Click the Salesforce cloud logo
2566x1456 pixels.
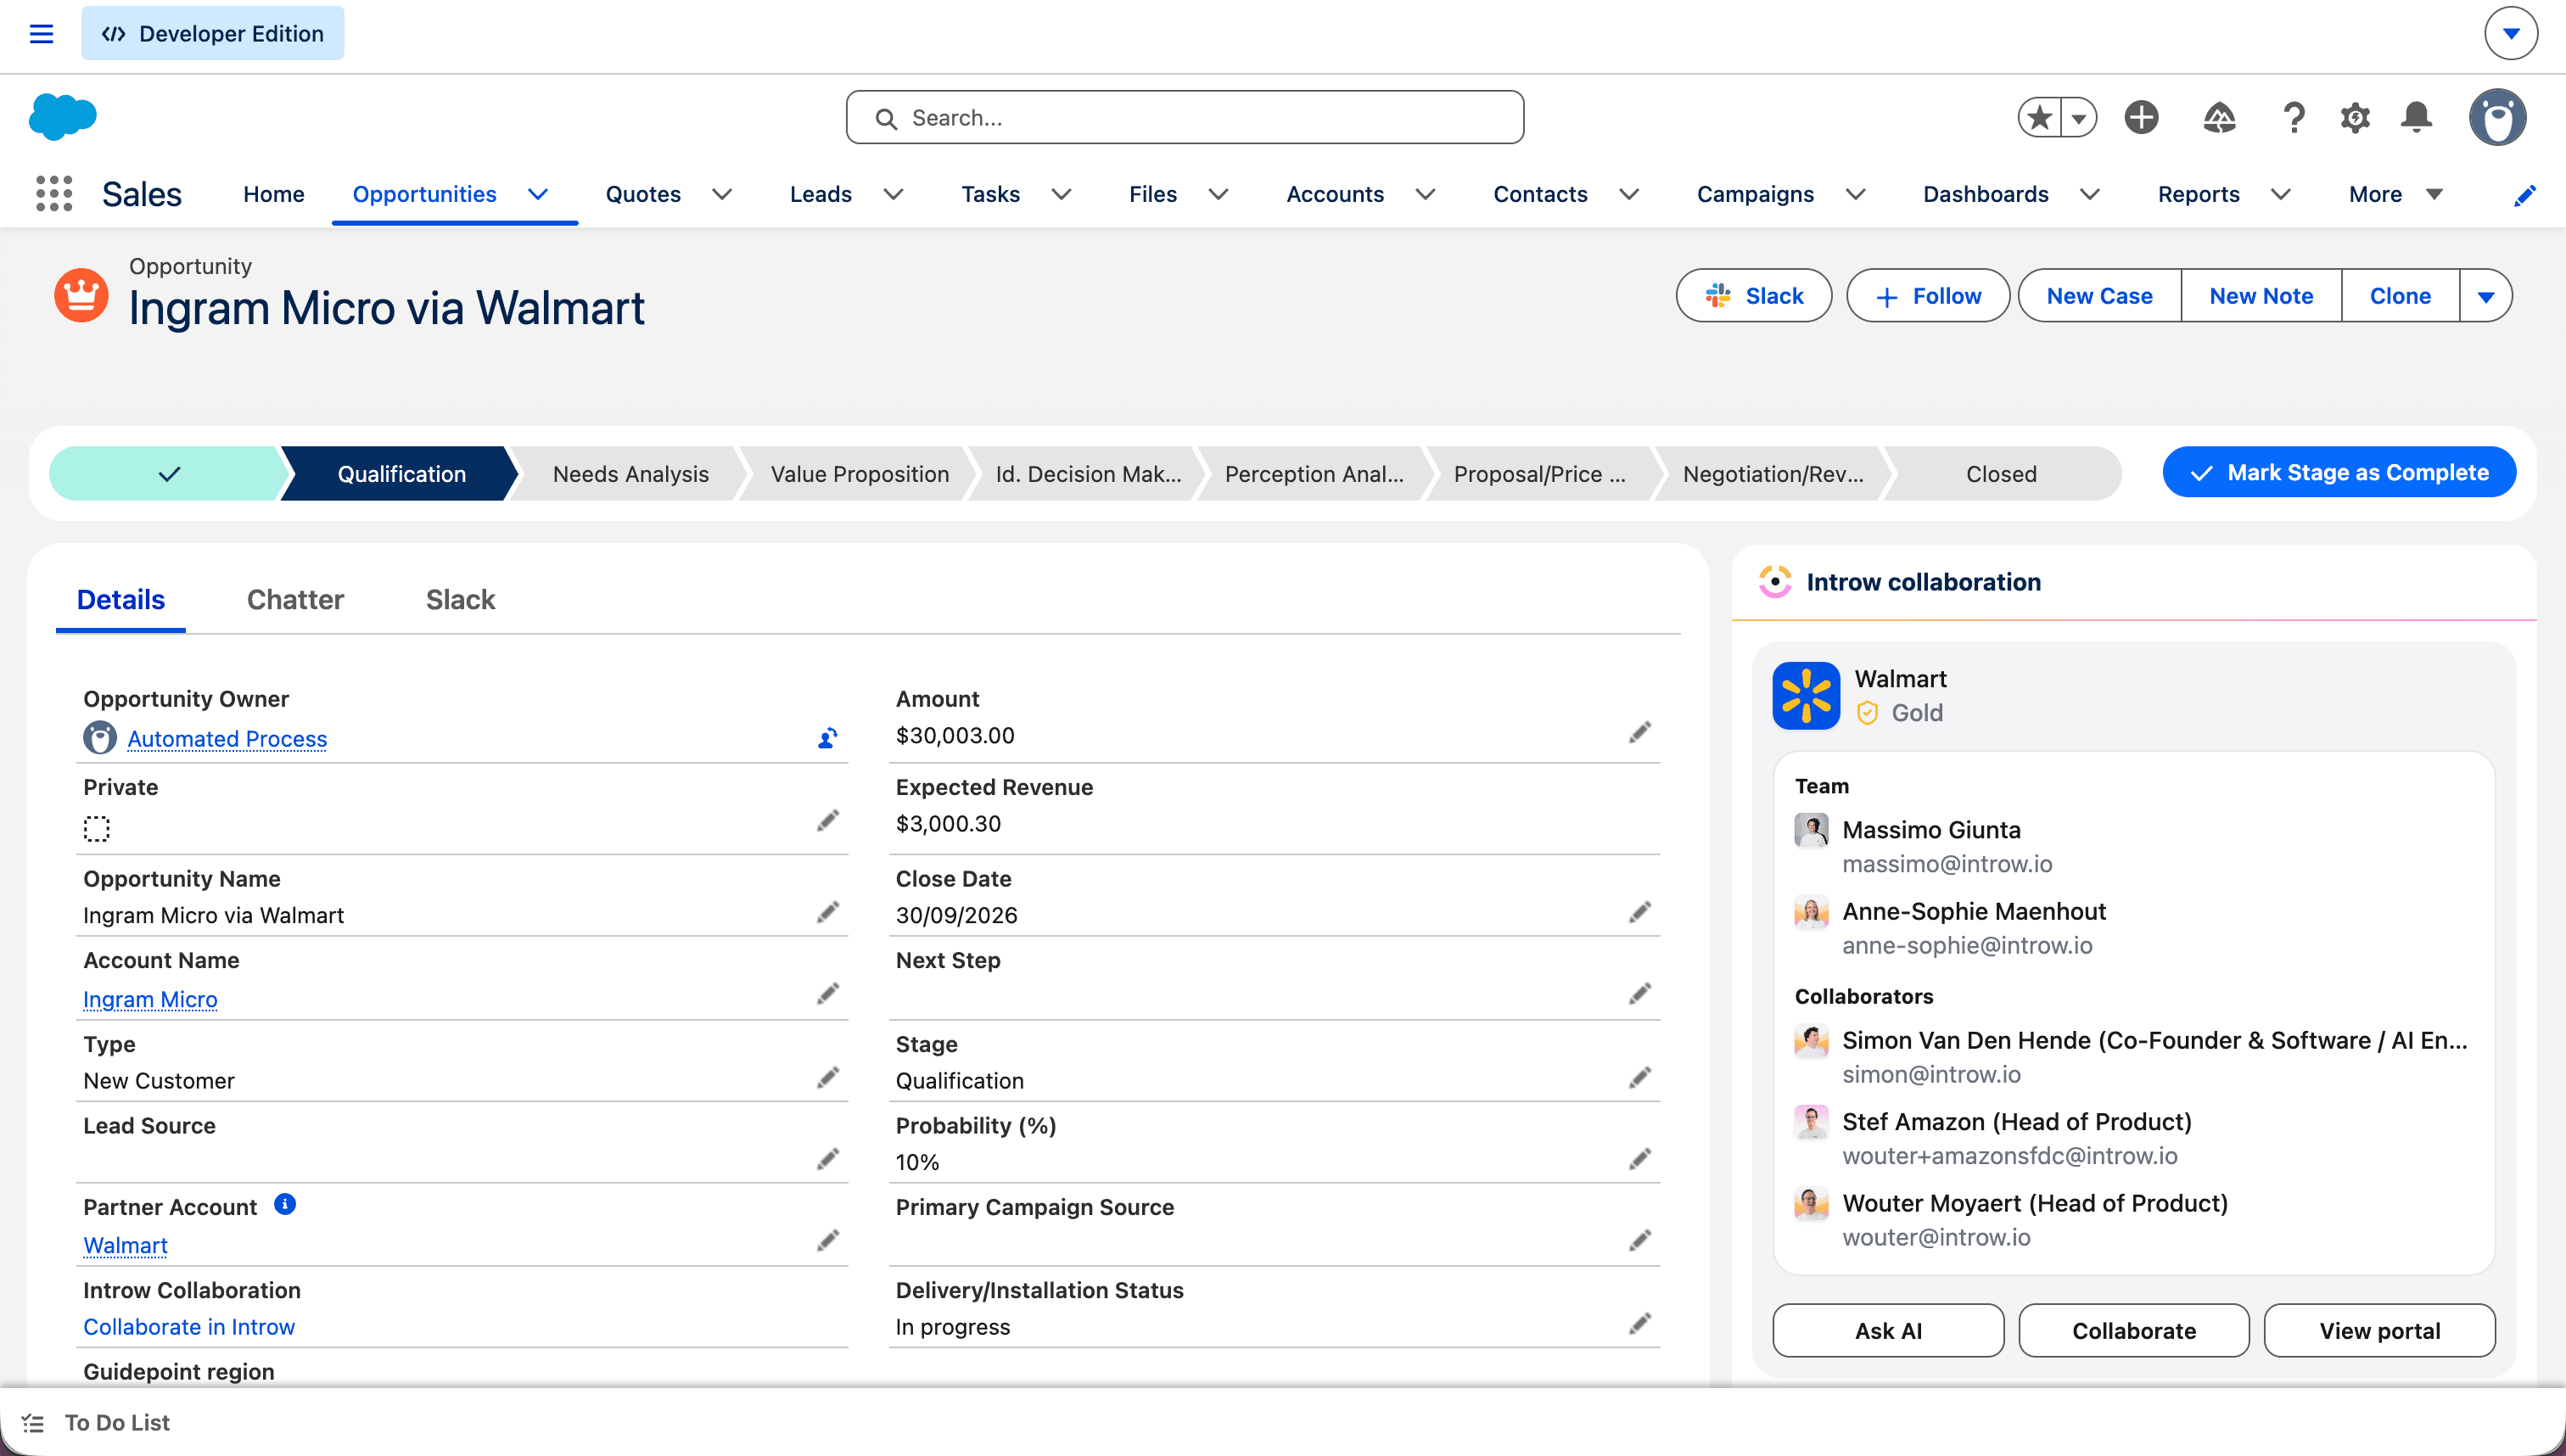62,117
